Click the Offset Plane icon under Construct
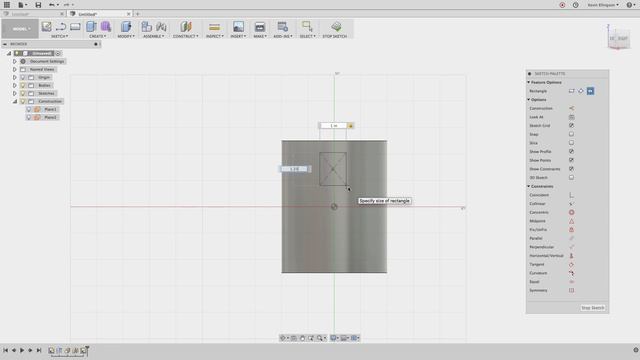 [x=186, y=27]
